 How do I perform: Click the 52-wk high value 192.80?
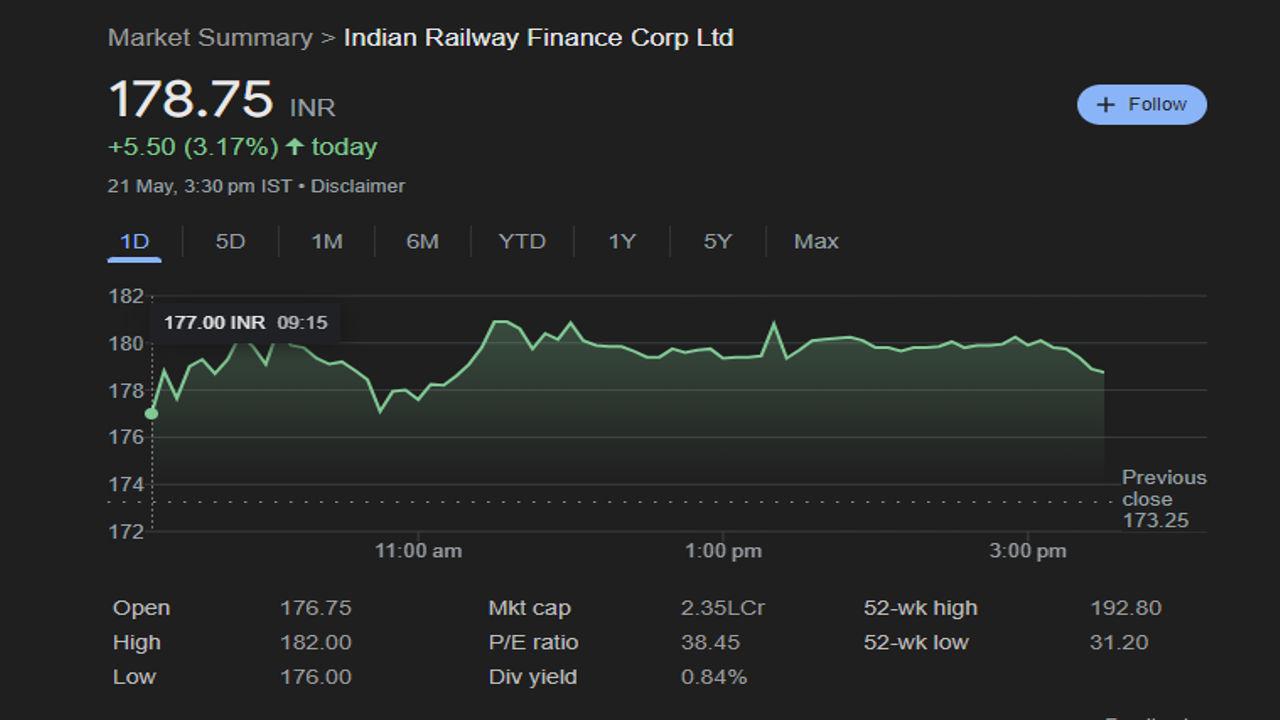pyautogui.click(x=1126, y=608)
